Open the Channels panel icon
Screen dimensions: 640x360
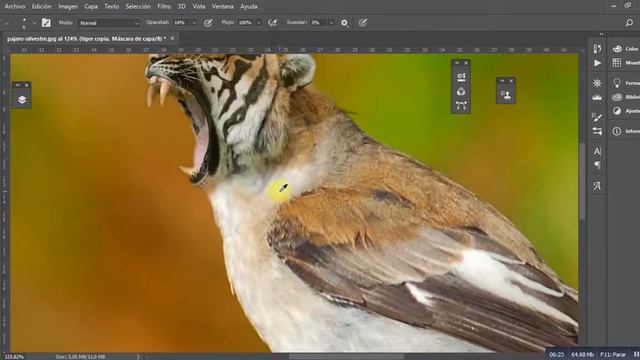461,91
